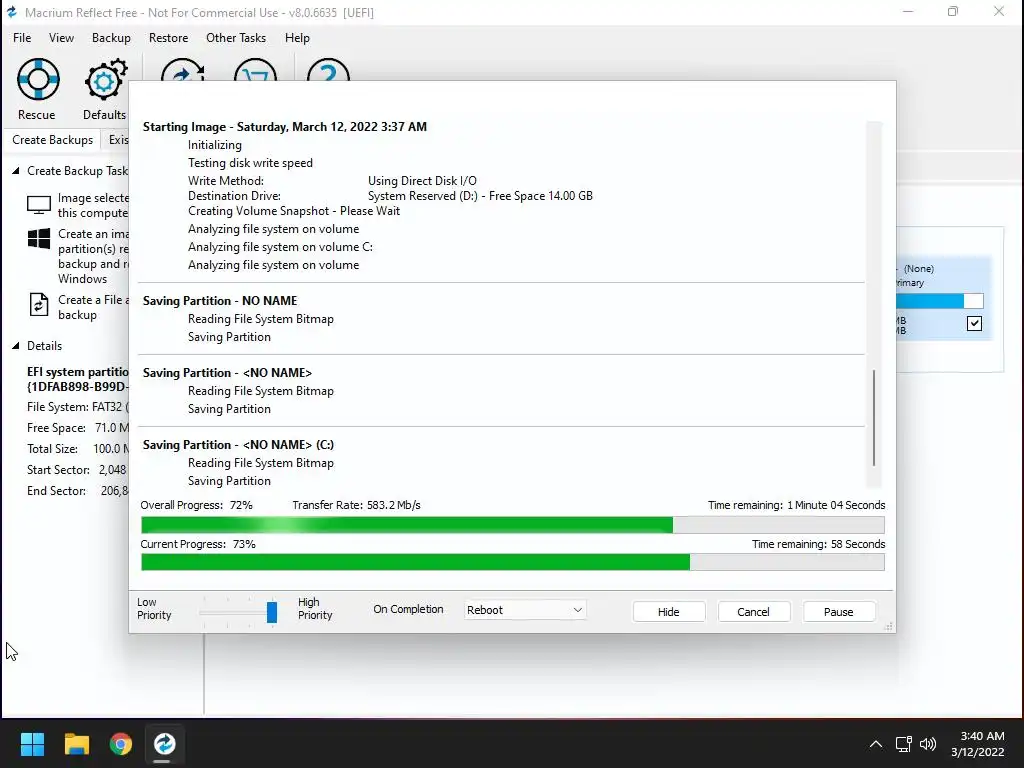
Task: Click 'Analyzing file system on volume C:' line
Action: 280,247
